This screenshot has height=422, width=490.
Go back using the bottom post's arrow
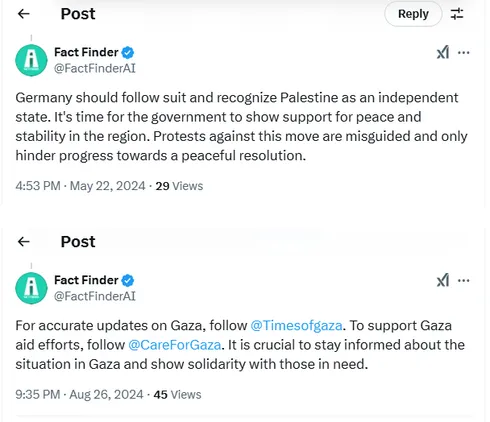click(24, 242)
